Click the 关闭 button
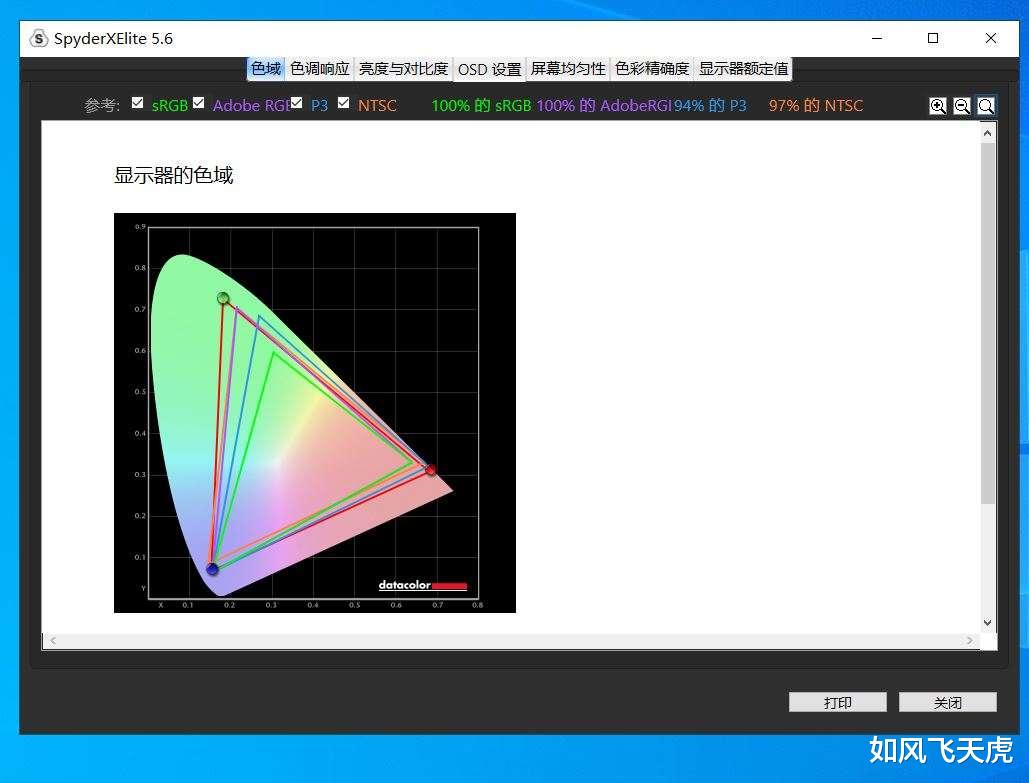1029x783 pixels. [946, 702]
